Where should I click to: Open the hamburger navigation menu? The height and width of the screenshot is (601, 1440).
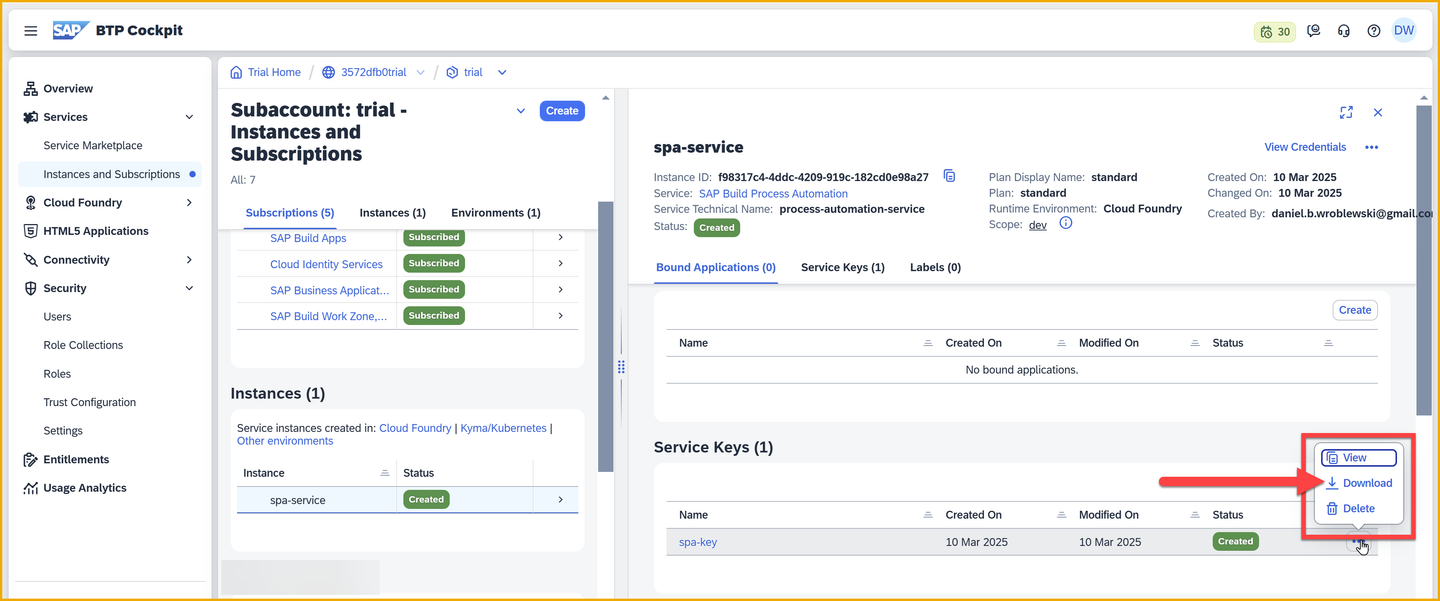31,31
